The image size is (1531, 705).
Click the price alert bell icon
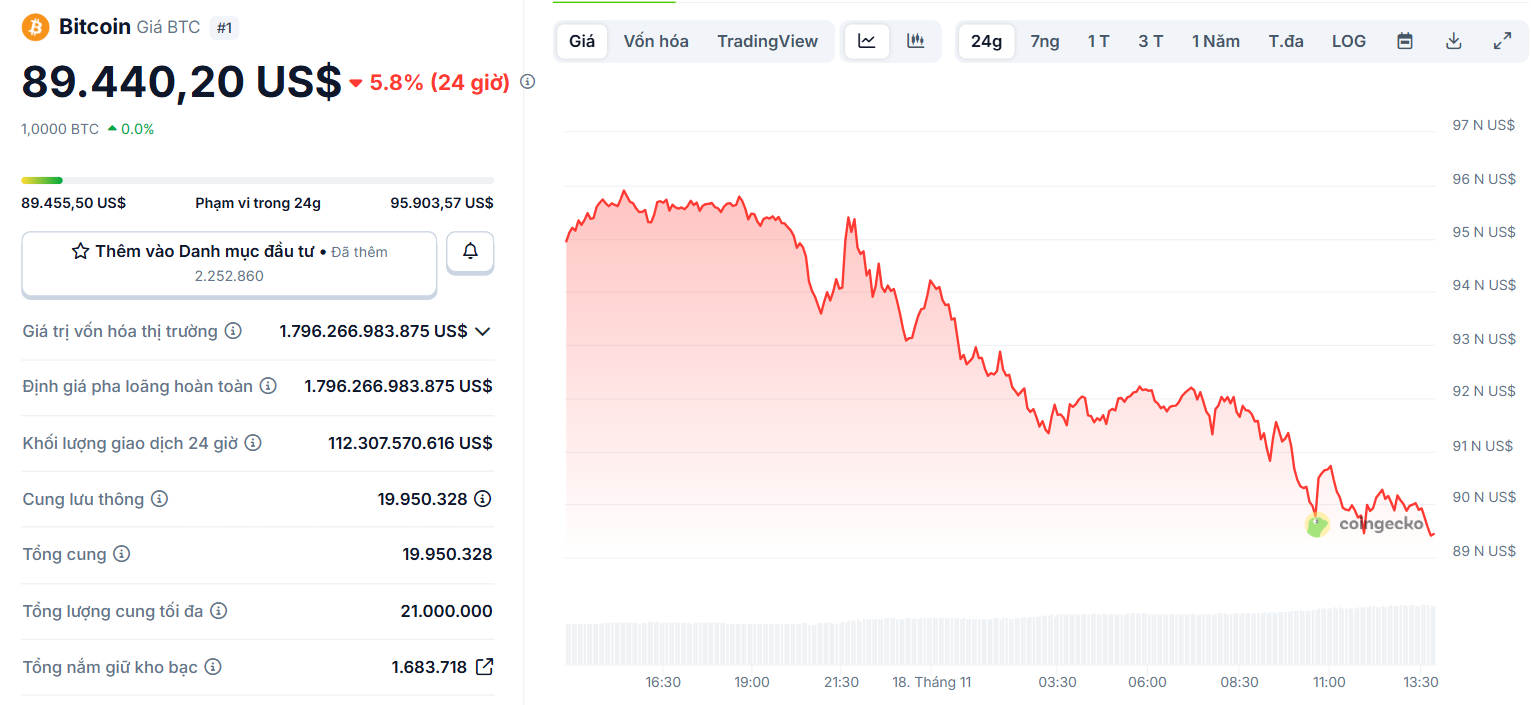pyautogui.click(x=470, y=252)
